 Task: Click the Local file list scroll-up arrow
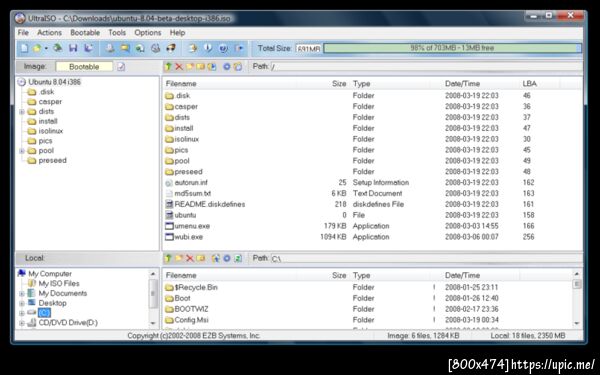pyautogui.click(x=577, y=274)
